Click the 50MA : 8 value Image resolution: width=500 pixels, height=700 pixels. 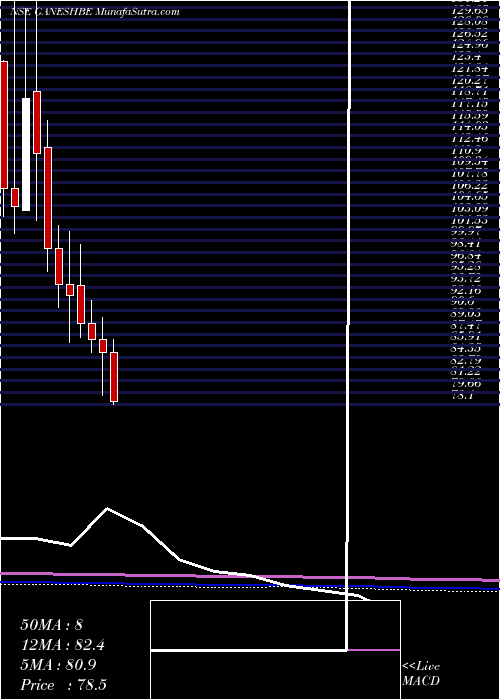click(x=51, y=625)
